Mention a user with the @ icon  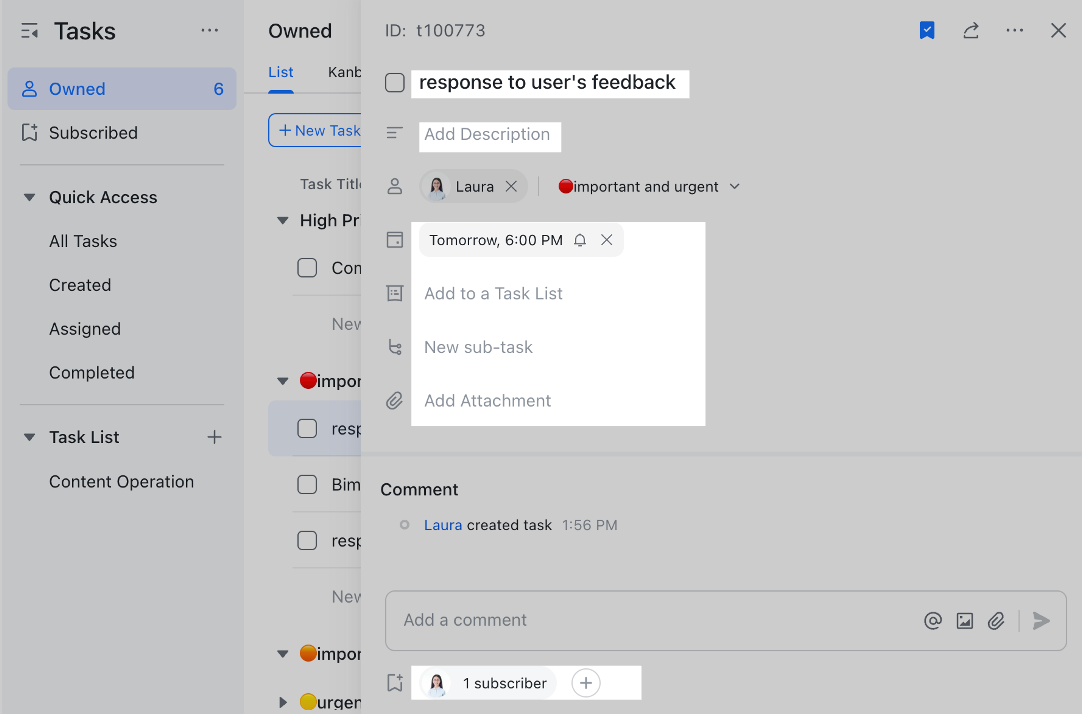932,620
